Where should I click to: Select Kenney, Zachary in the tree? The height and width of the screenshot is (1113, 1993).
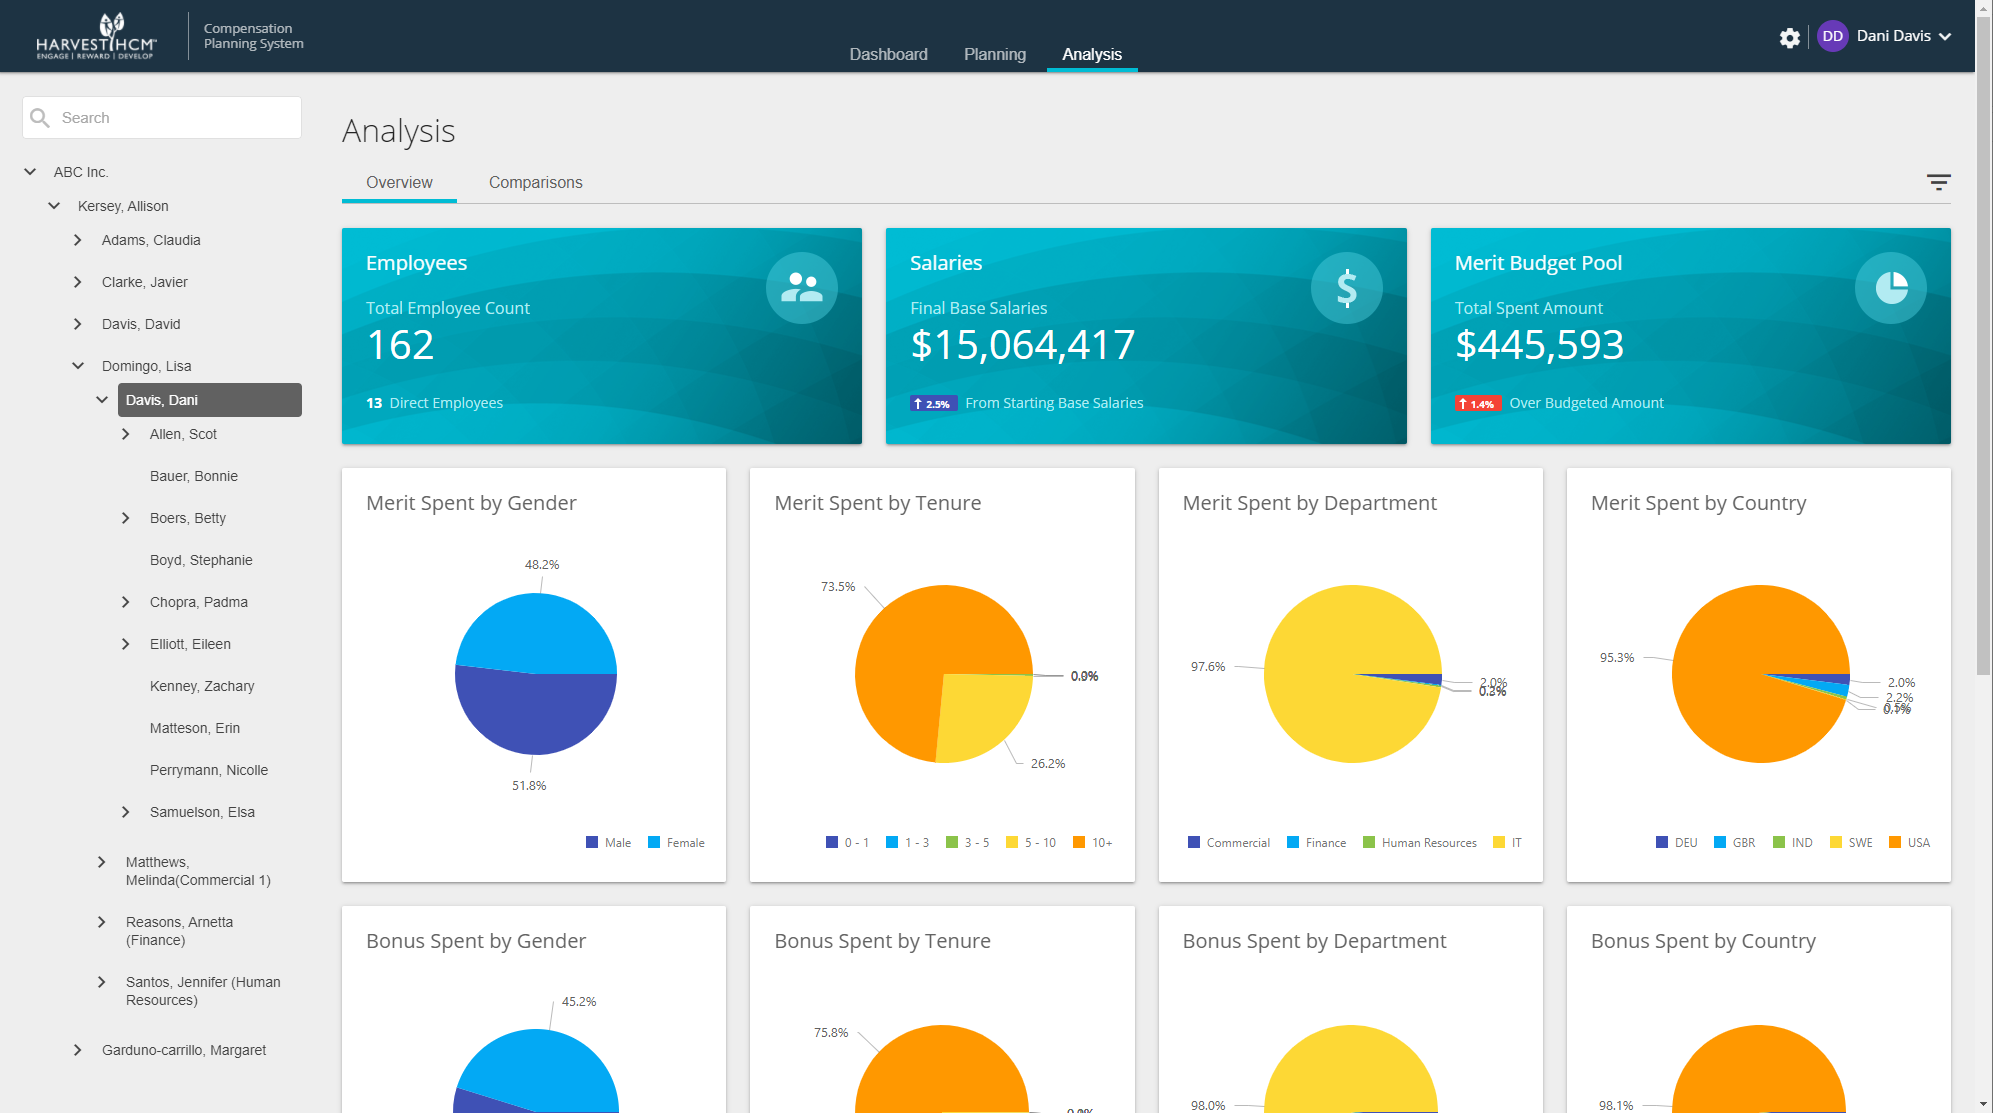[202, 686]
